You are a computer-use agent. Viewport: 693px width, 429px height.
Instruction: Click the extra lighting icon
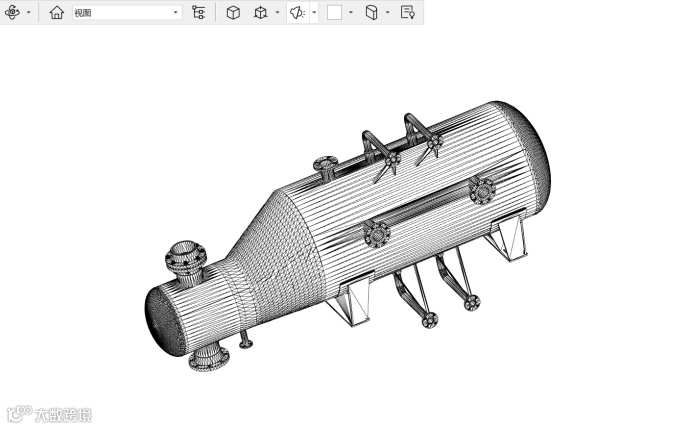click(x=297, y=12)
